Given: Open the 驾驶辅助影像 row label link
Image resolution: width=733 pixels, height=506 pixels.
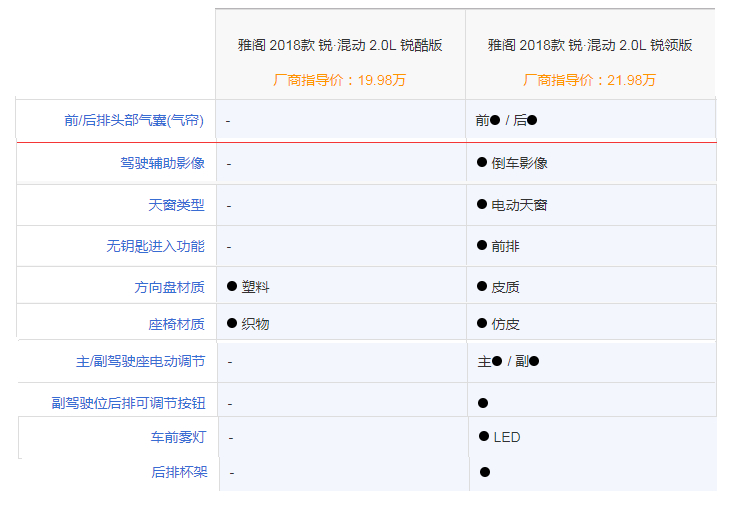Looking at the screenshot, I should (162, 163).
